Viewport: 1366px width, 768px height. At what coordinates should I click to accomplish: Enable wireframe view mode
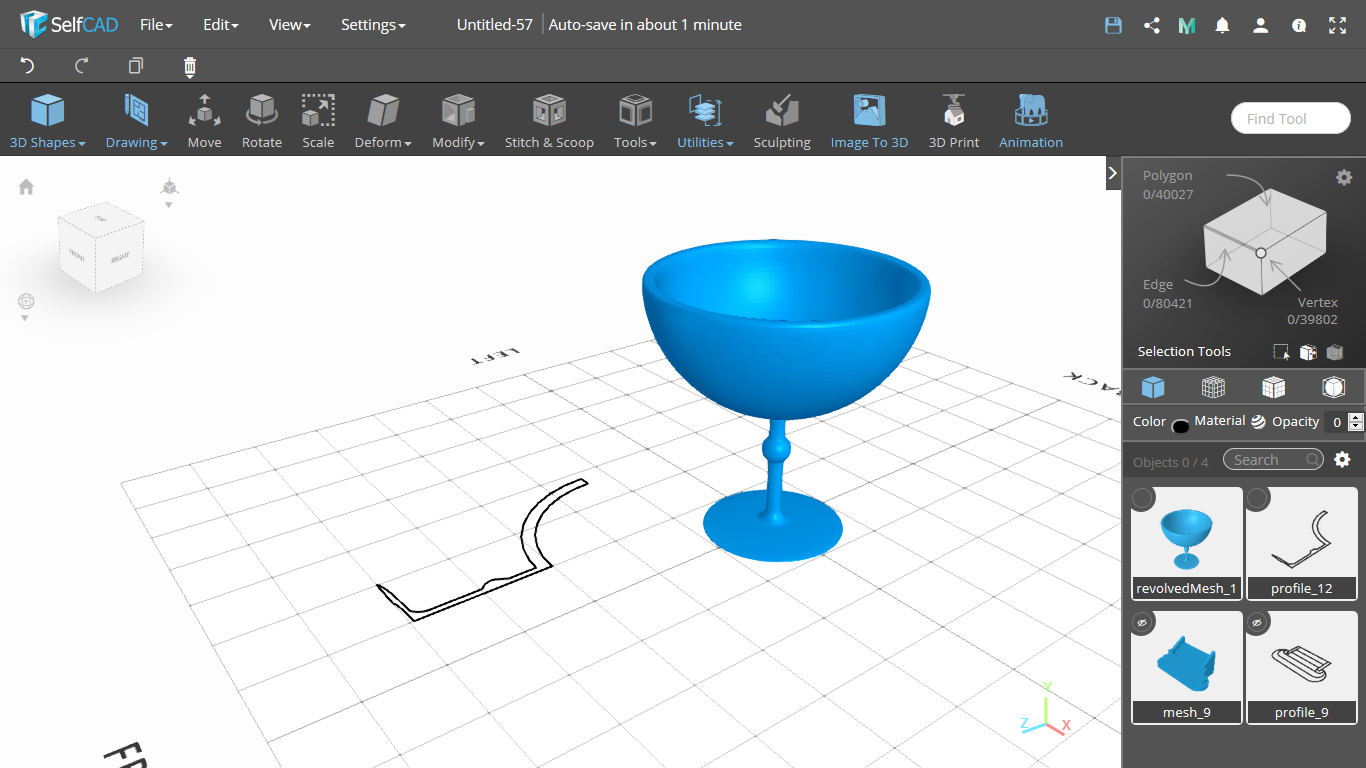pyautogui.click(x=1213, y=387)
